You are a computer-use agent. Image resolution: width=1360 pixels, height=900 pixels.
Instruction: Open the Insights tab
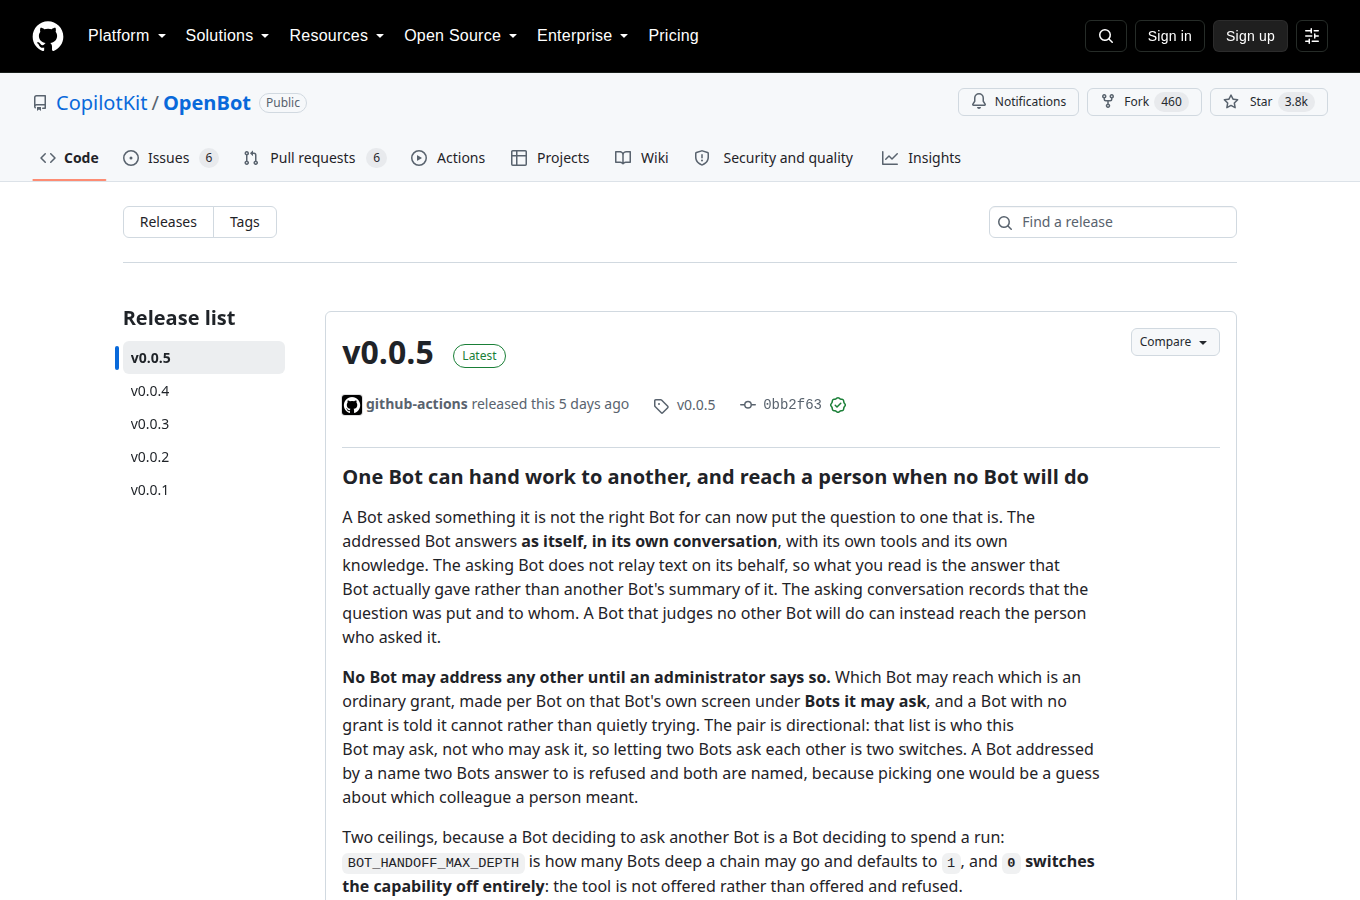click(921, 158)
